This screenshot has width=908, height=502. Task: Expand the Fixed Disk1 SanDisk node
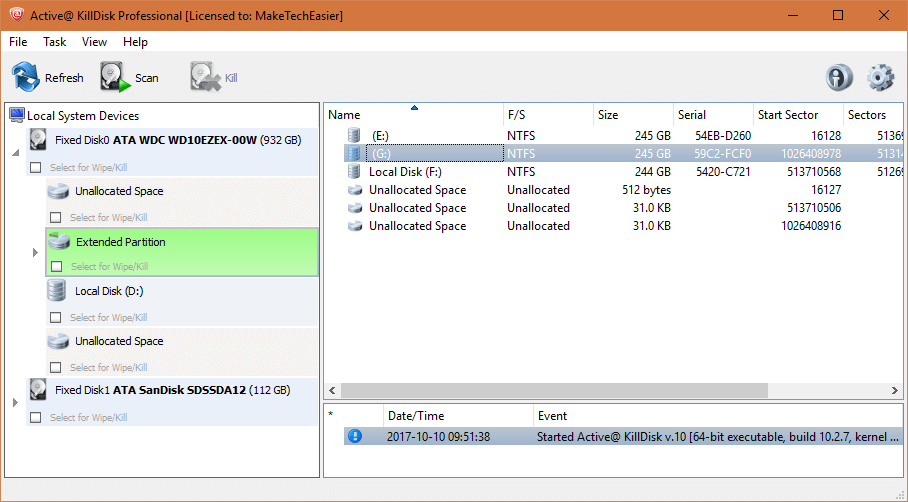click(15, 402)
